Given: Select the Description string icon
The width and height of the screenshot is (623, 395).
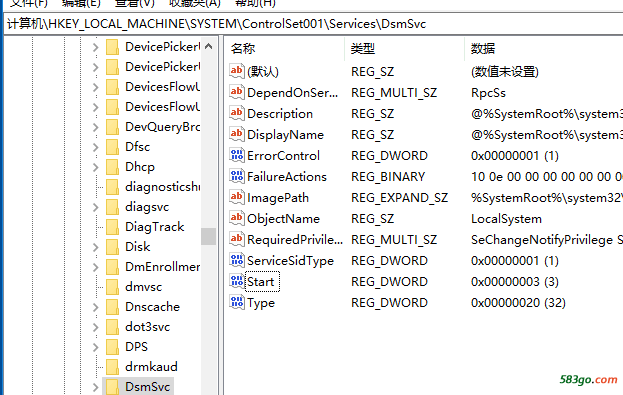Looking at the screenshot, I should point(237,114).
